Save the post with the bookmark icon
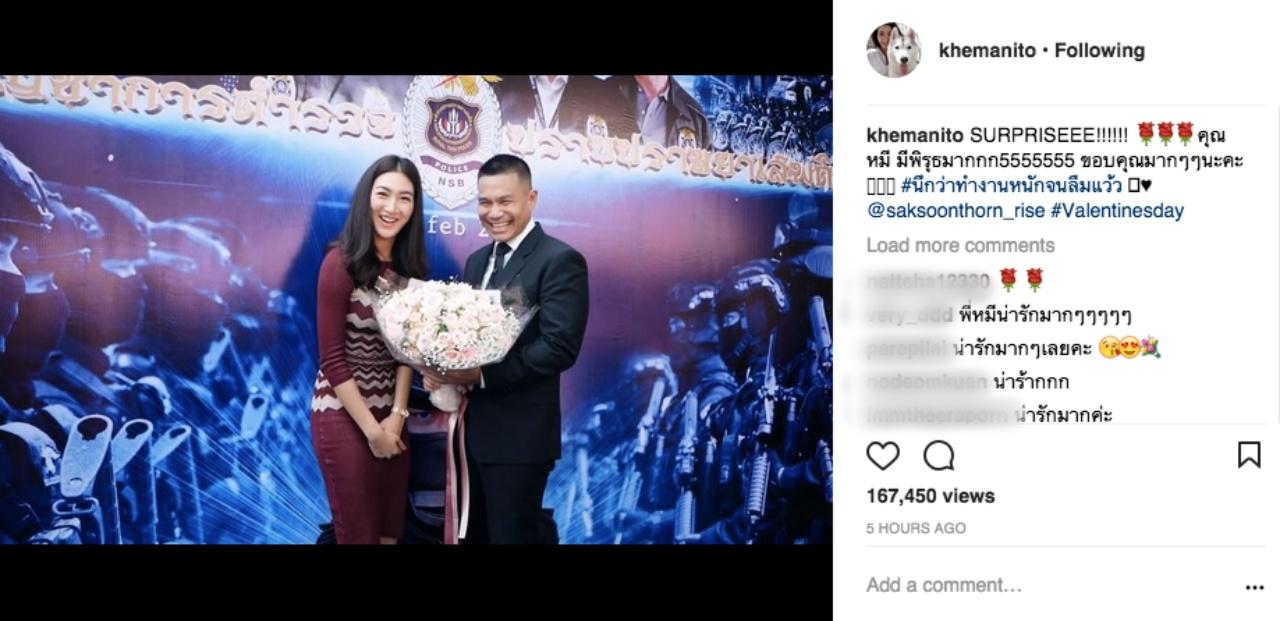This screenshot has height=621, width=1280. (1249, 455)
